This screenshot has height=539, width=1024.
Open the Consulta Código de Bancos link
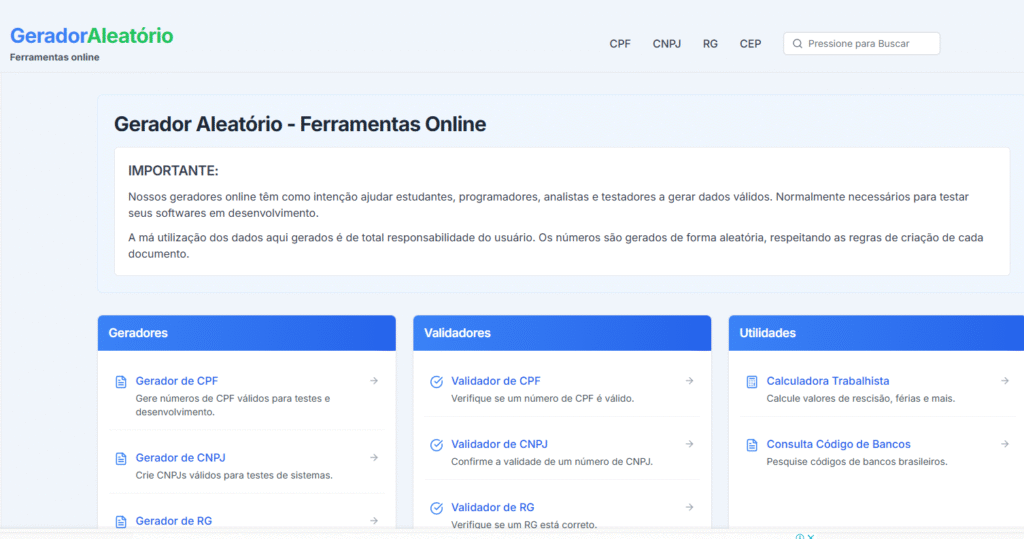click(x=838, y=444)
